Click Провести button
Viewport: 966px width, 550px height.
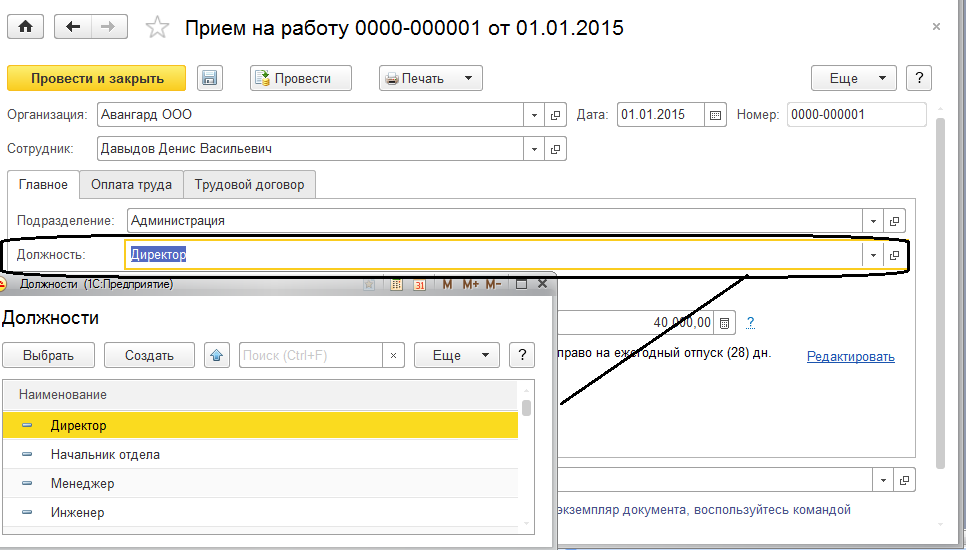pos(301,78)
